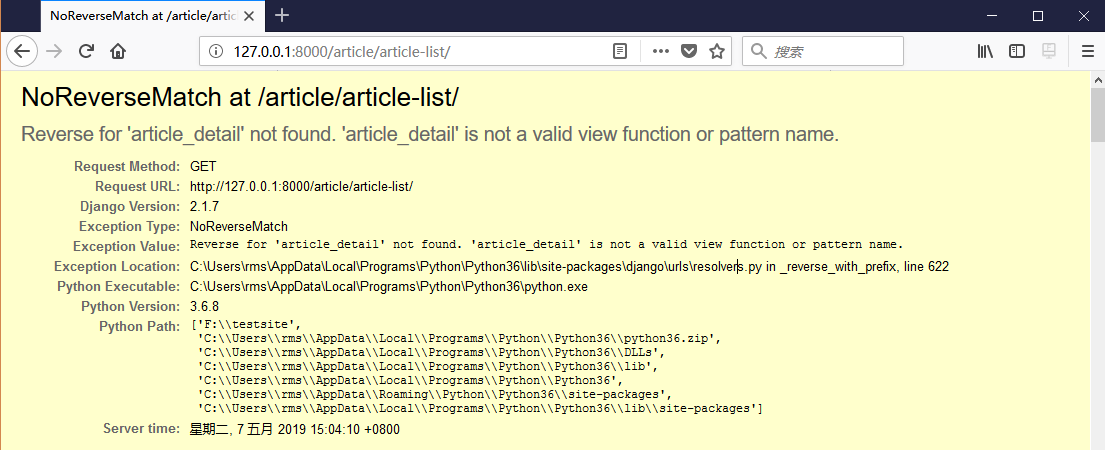This screenshot has height=450, width=1105.
Task: Maximize the Firefox window
Action: (1037, 15)
